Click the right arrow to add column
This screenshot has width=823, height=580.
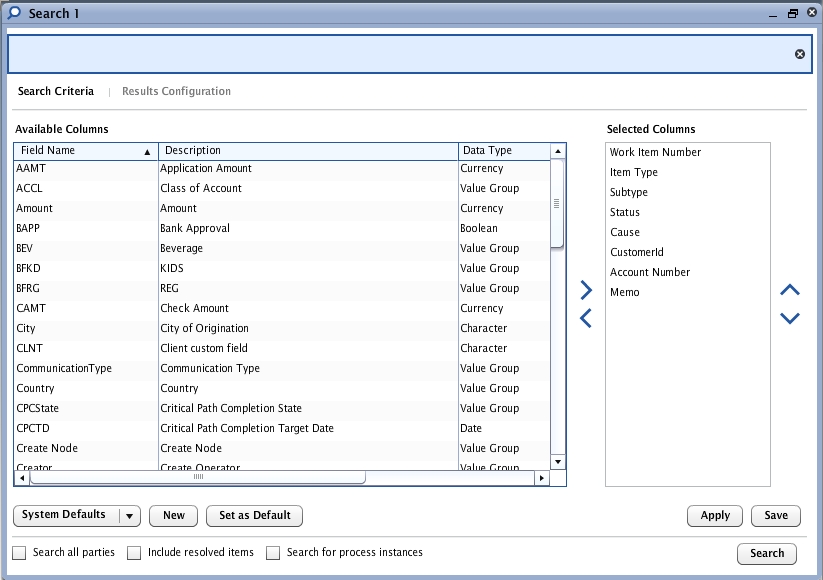pyautogui.click(x=586, y=290)
